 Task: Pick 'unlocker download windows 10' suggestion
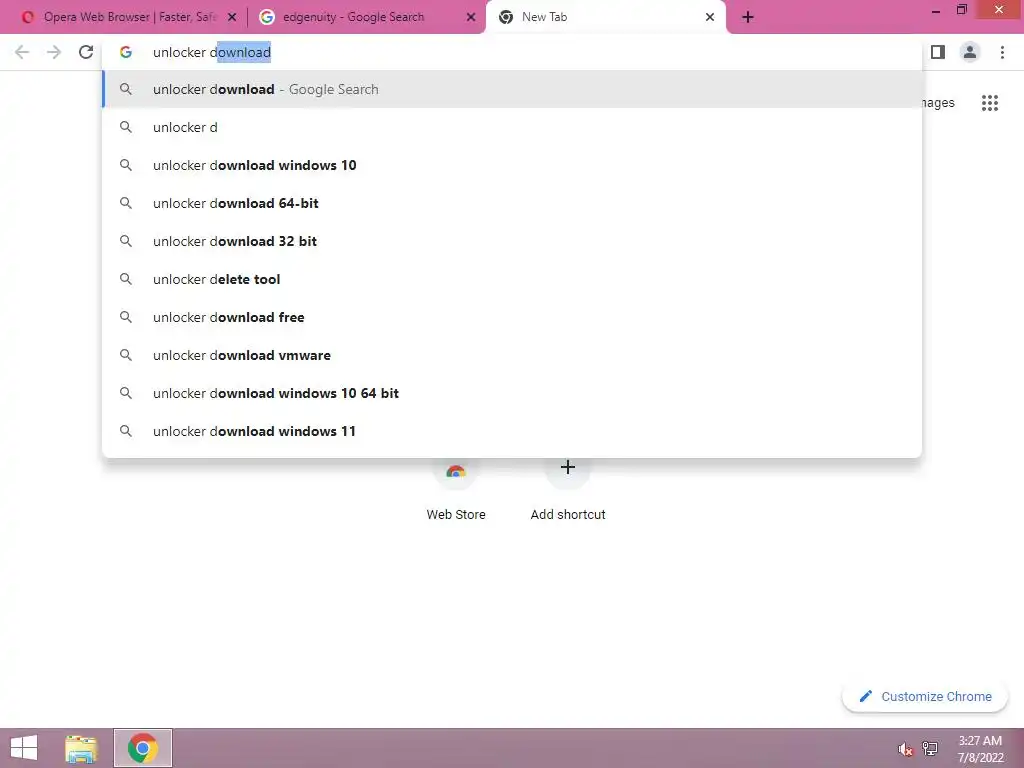click(512, 165)
